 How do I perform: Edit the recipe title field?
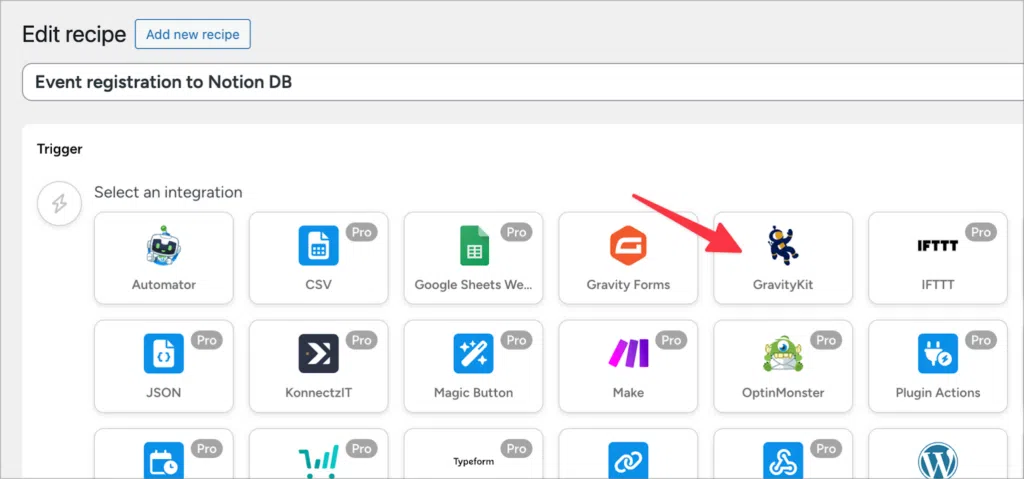522,82
